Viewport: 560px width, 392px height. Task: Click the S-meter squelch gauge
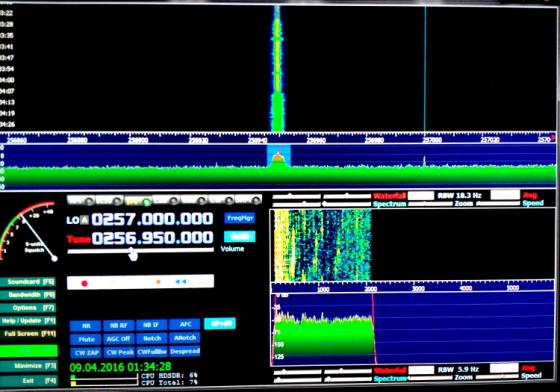click(x=29, y=231)
